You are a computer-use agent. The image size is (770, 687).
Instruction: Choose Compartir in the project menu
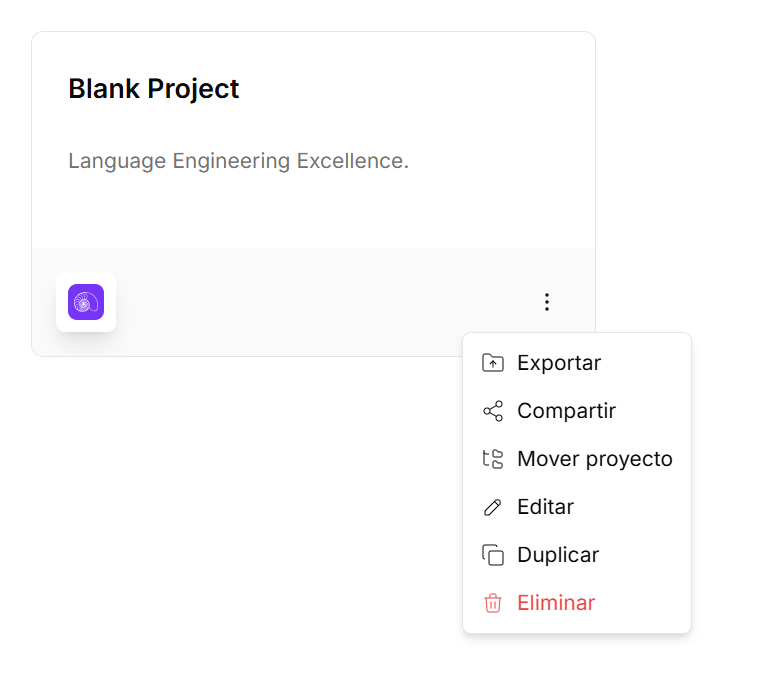tap(566, 411)
